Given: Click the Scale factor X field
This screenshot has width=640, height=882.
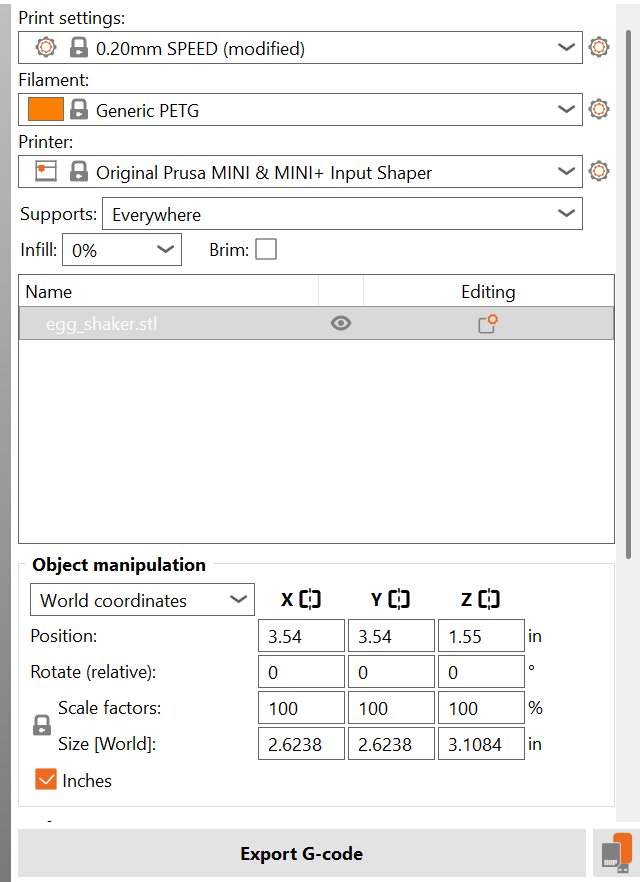Looking at the screenshot, I should click(x=301, y=708).
